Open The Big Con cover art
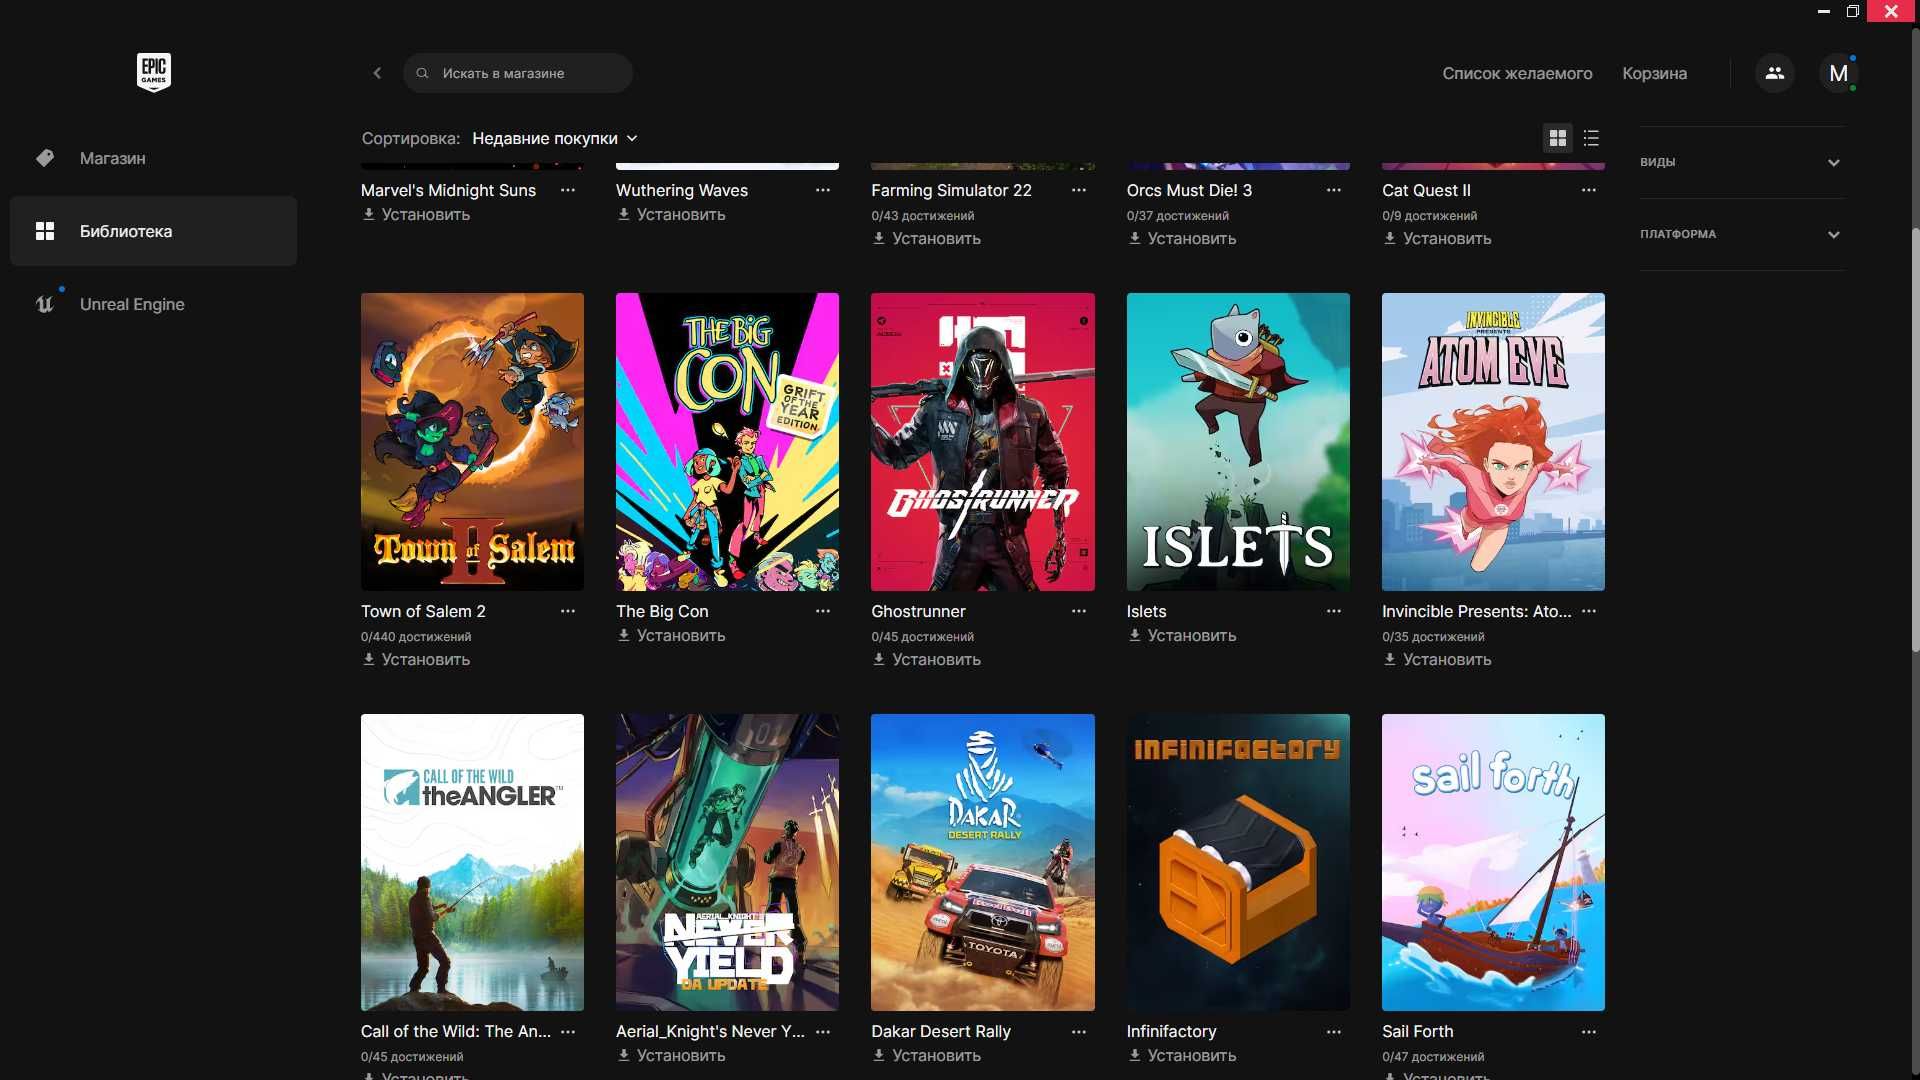1920x1080 pixels. [x=727, y=441]
